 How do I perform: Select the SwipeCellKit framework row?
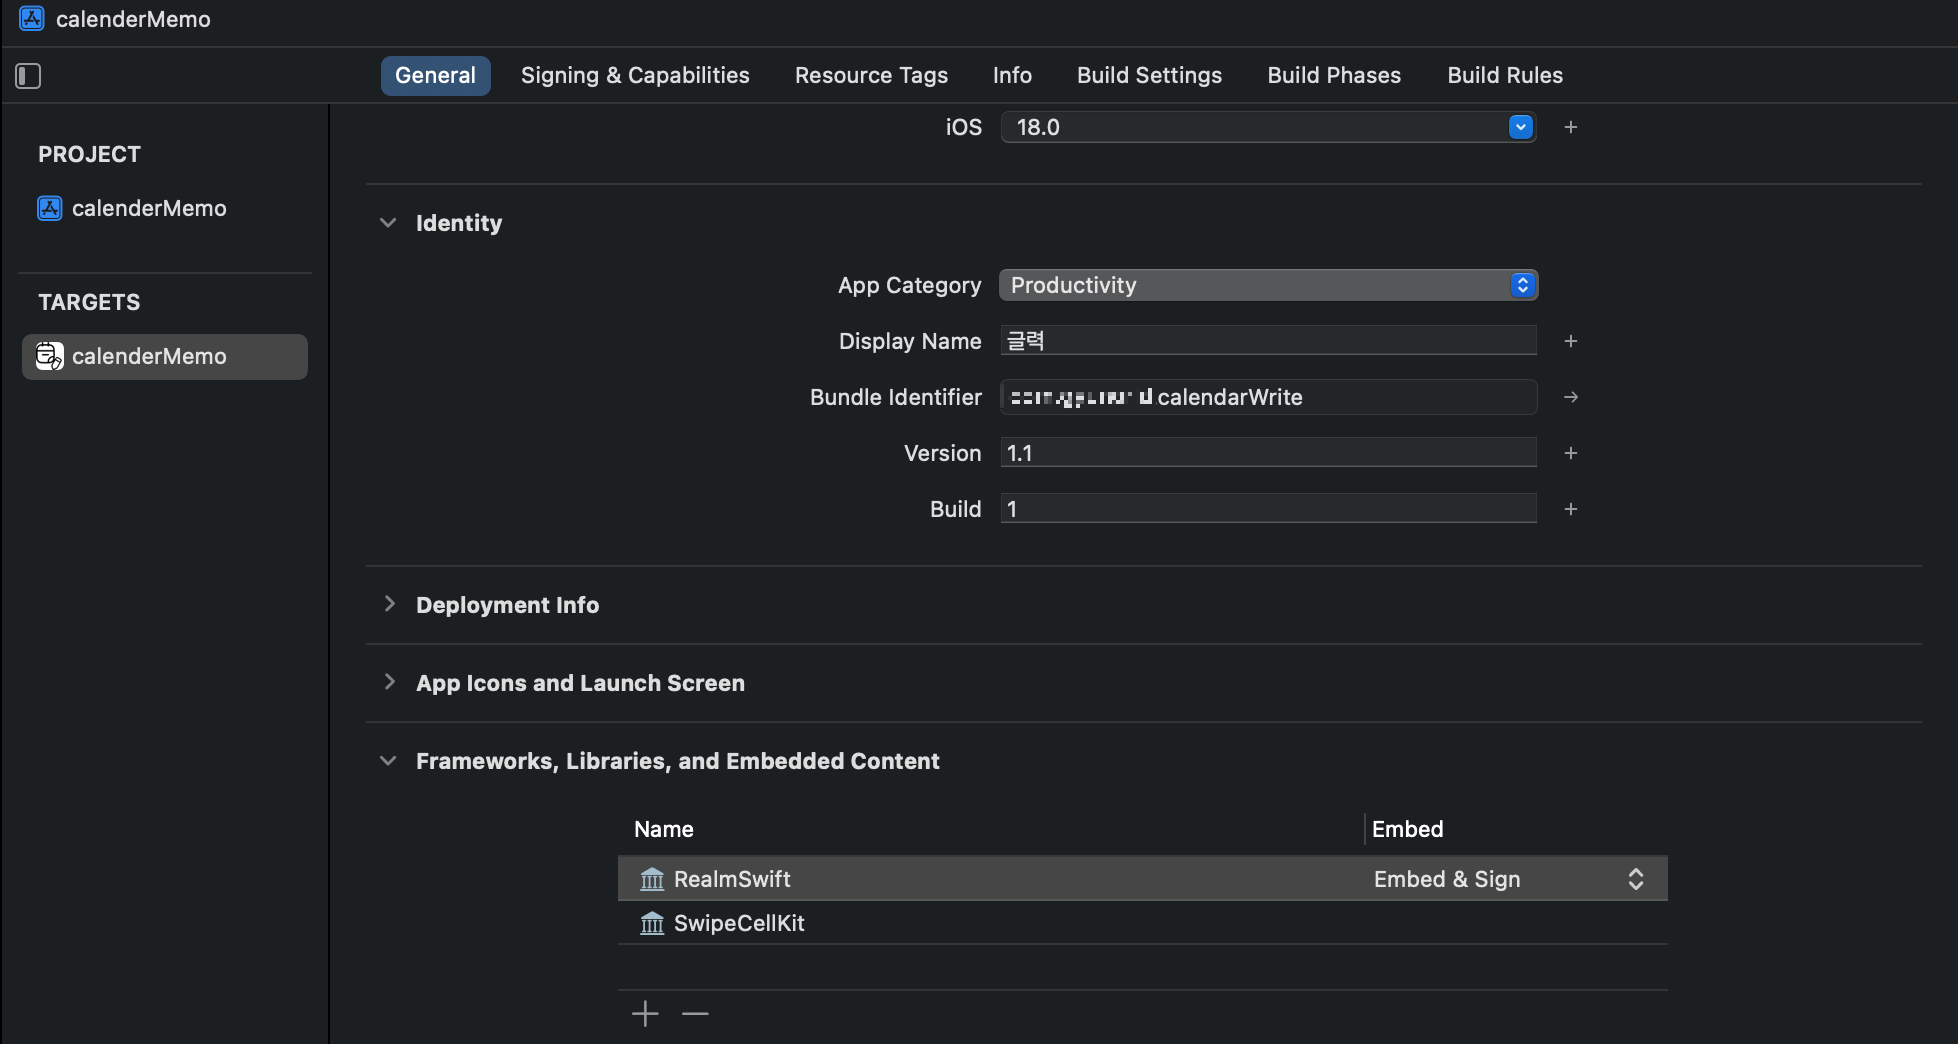pyautogui.click(x=1142, y=923)
